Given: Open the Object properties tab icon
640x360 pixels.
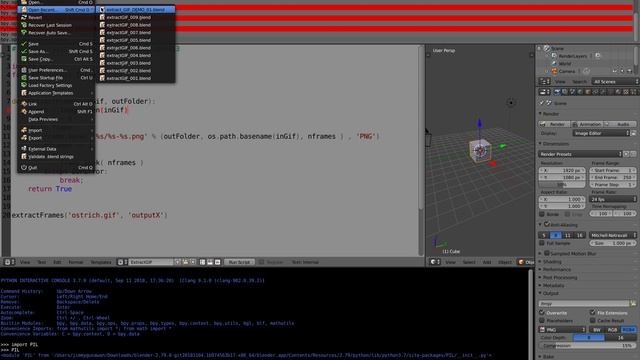Looking at the screenshot, I should click(588, 92).
